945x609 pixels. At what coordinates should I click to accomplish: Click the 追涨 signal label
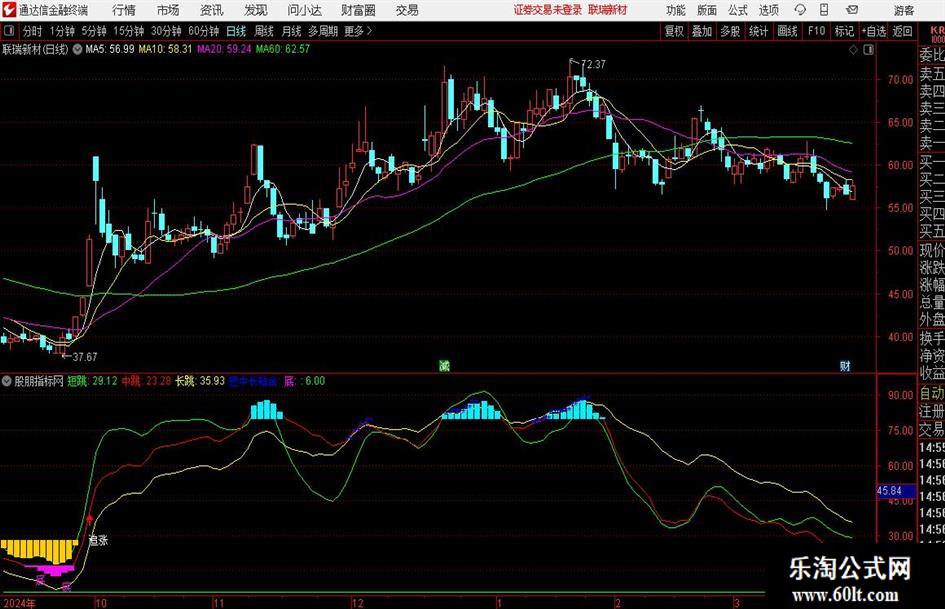[98, 540]
